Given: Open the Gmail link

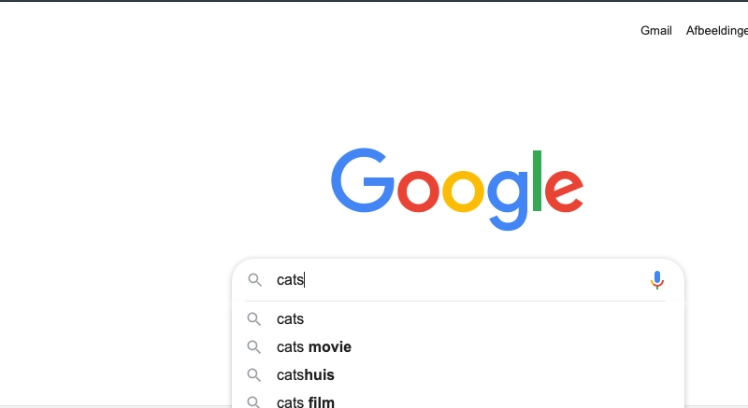Looking at the screenshot, I should (x=656, y=31).
